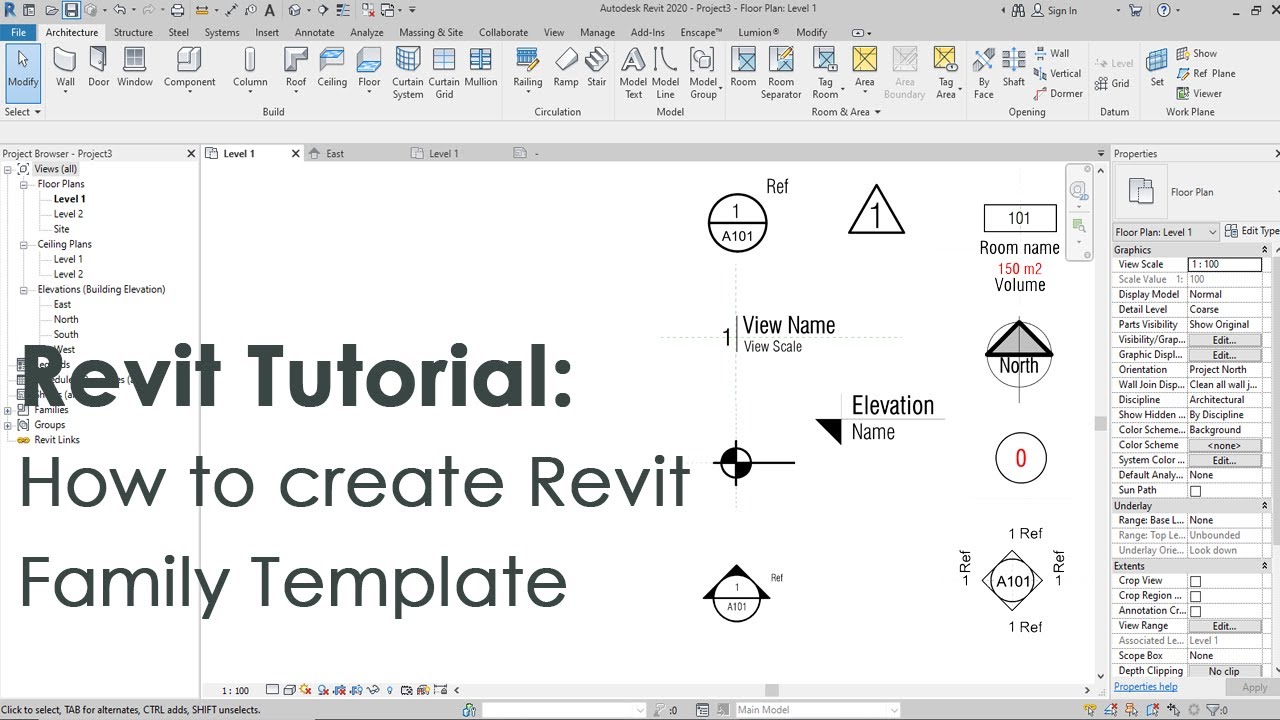
Task: Select the Column tool
Action: (250, 69)
